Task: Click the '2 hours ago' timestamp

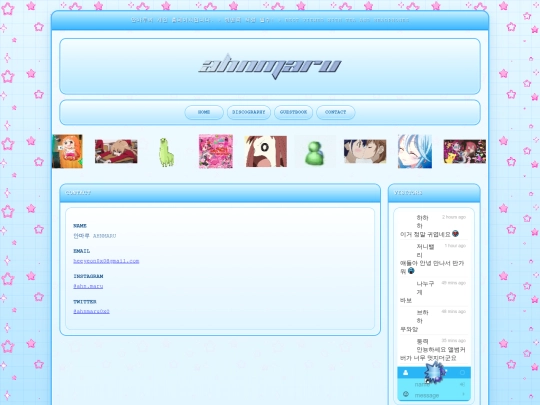Action: 454,217
